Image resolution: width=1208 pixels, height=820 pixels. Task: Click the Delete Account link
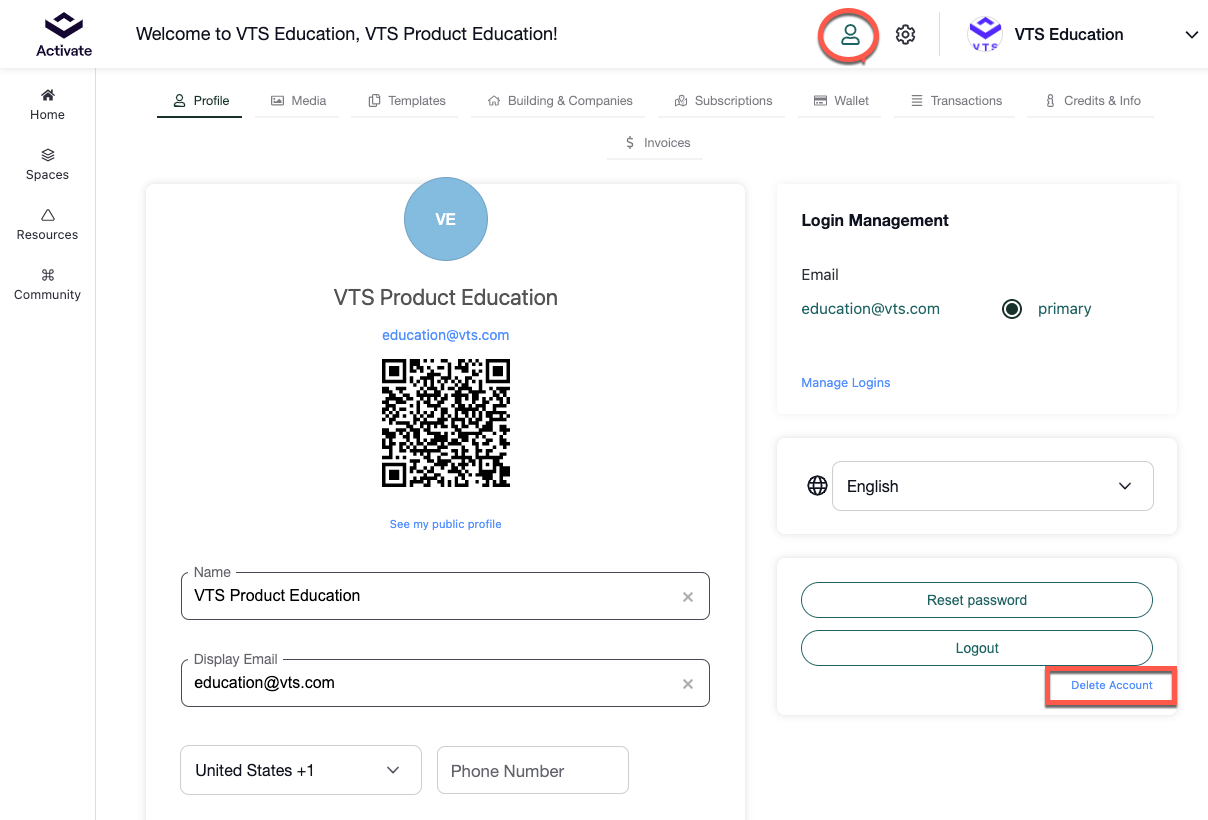click(1111, 686)
